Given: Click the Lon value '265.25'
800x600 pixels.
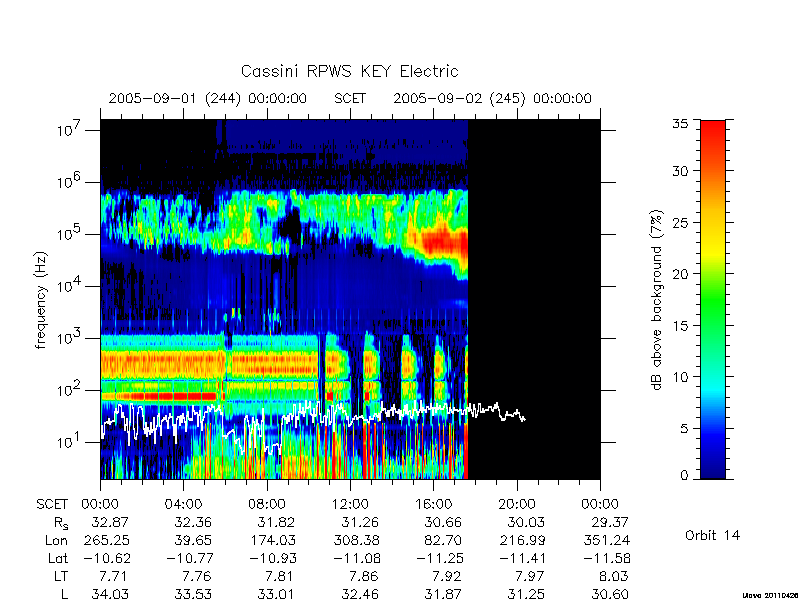Looking at the screenshot, I should pos(106,540).
